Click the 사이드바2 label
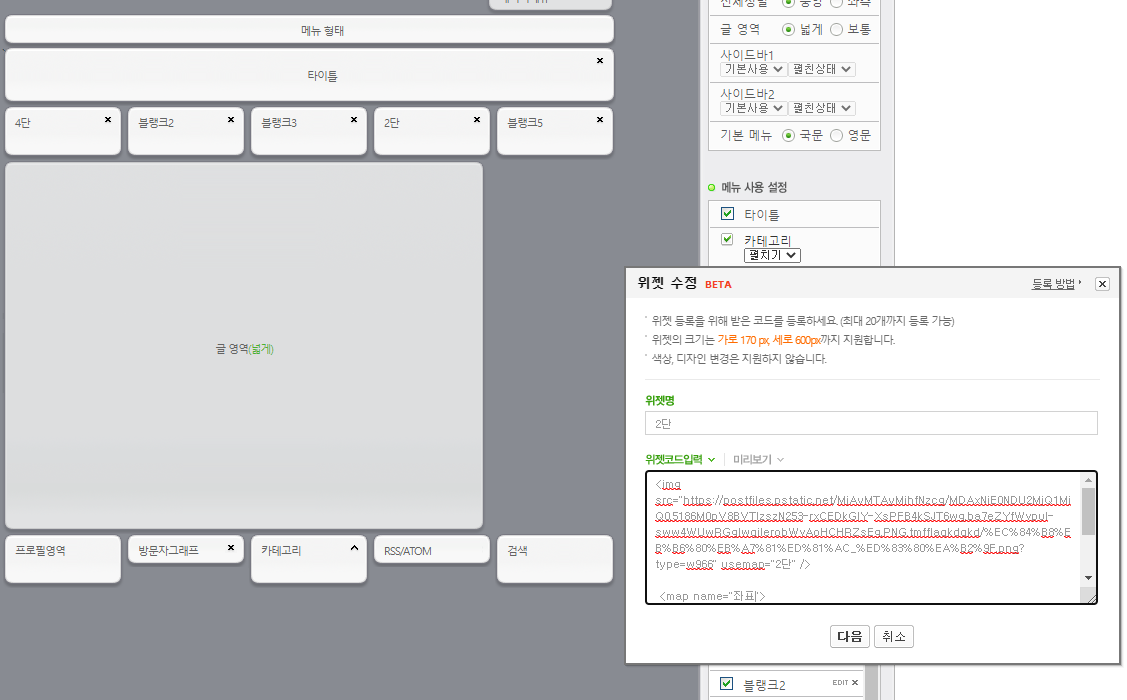 [747, 93]
